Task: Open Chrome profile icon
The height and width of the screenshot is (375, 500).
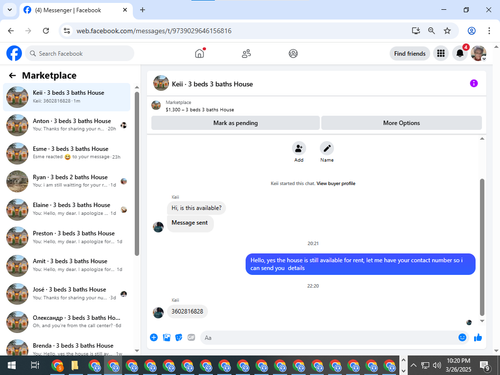Action: (471, 31)
